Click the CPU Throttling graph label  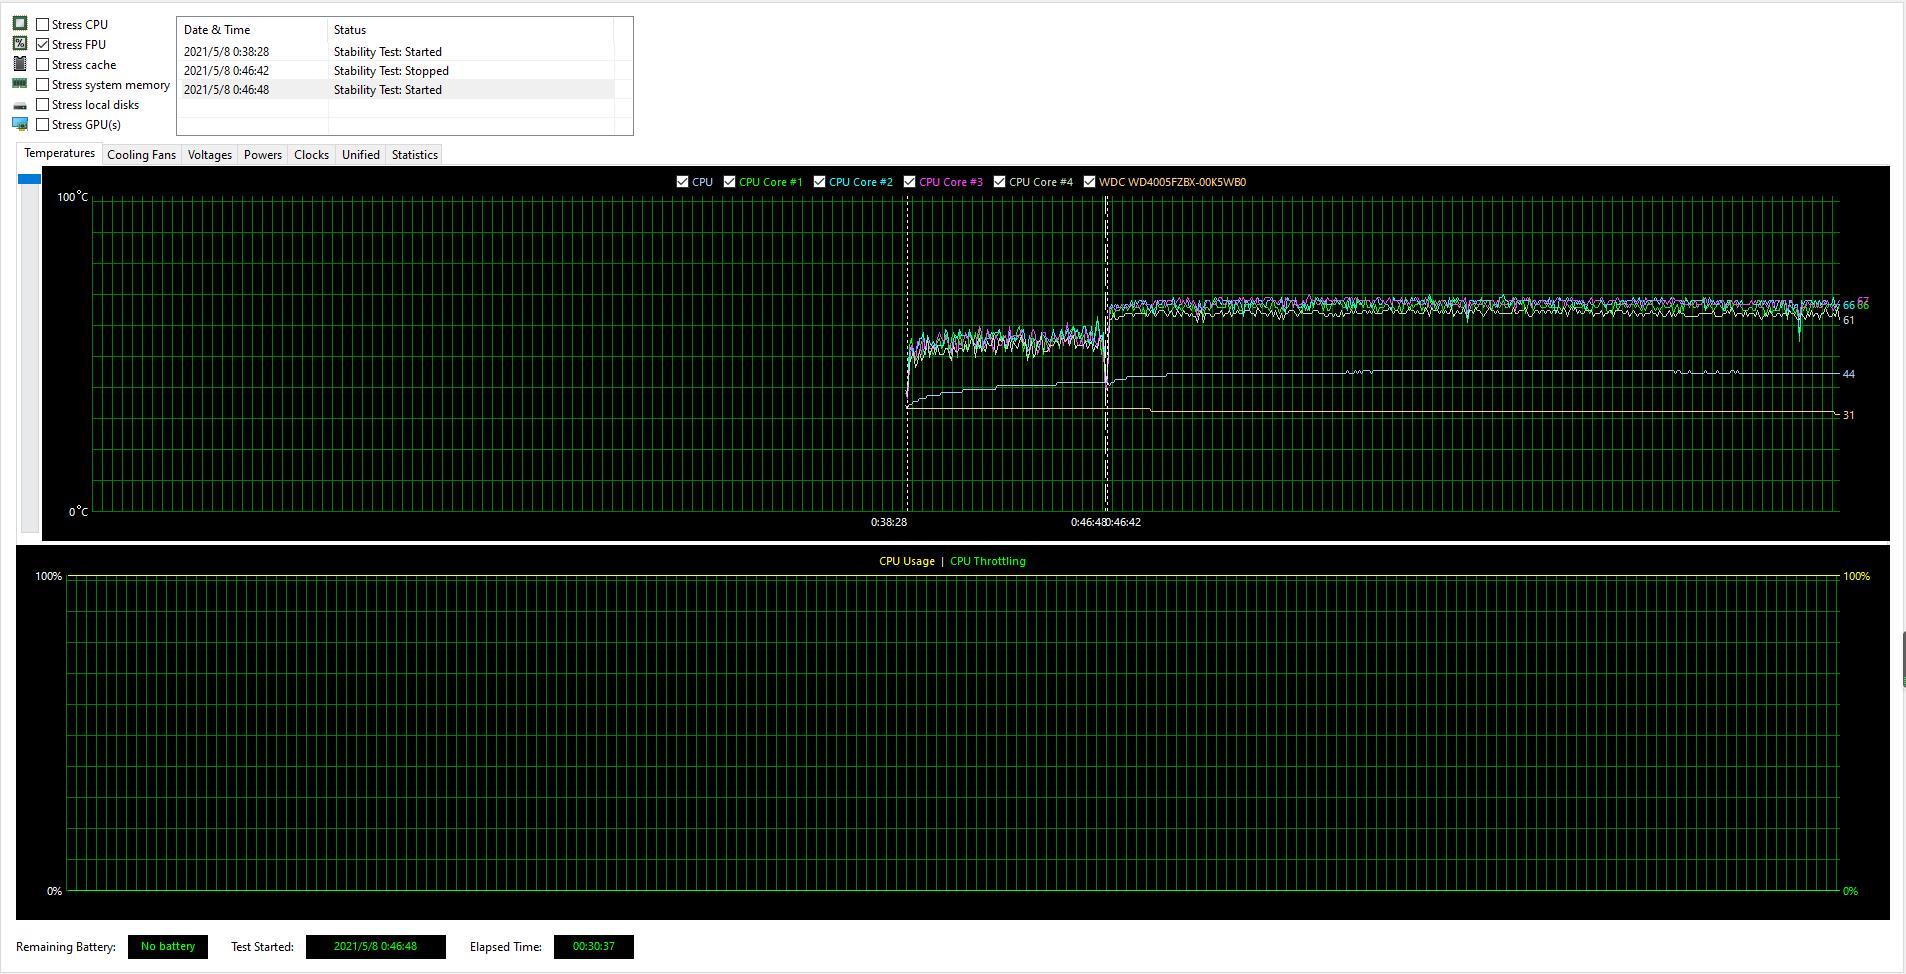[x=987, y=561]
